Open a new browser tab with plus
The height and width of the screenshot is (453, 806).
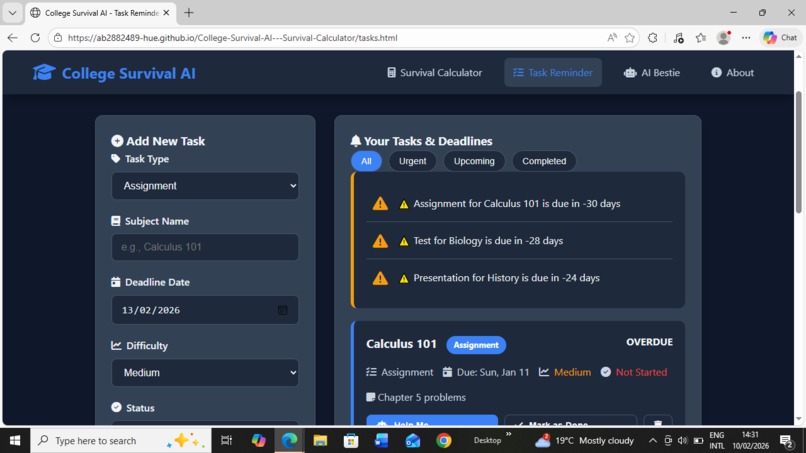pyautogui.click(x=189, y=13)
